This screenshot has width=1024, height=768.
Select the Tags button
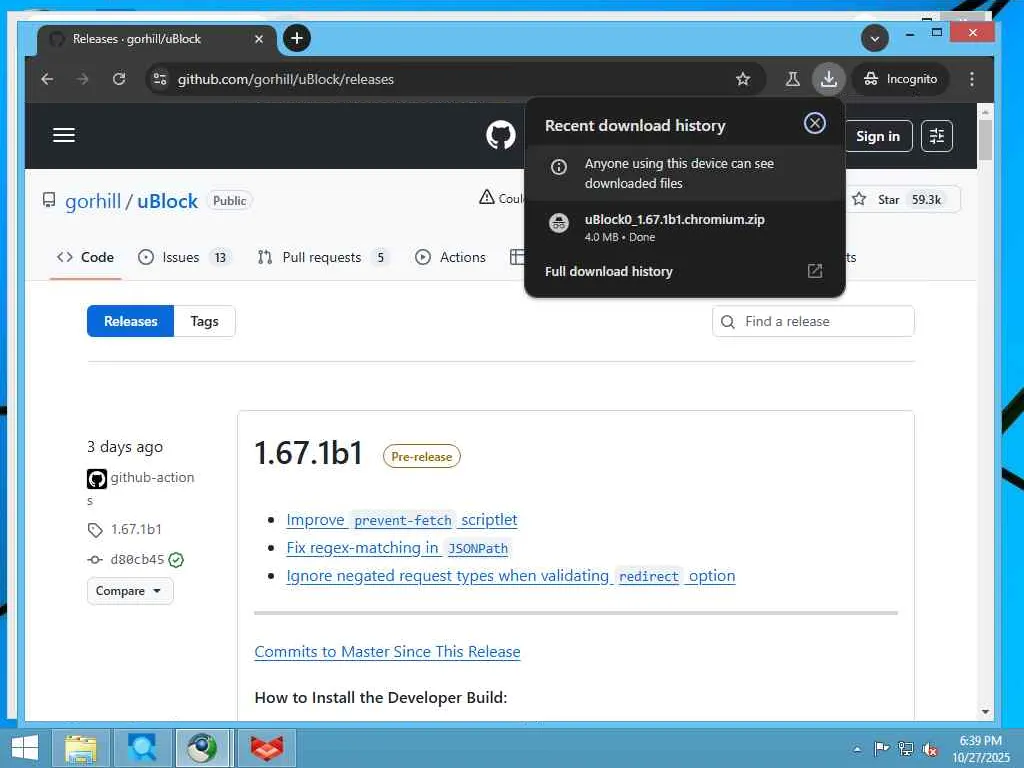(204, 321)
